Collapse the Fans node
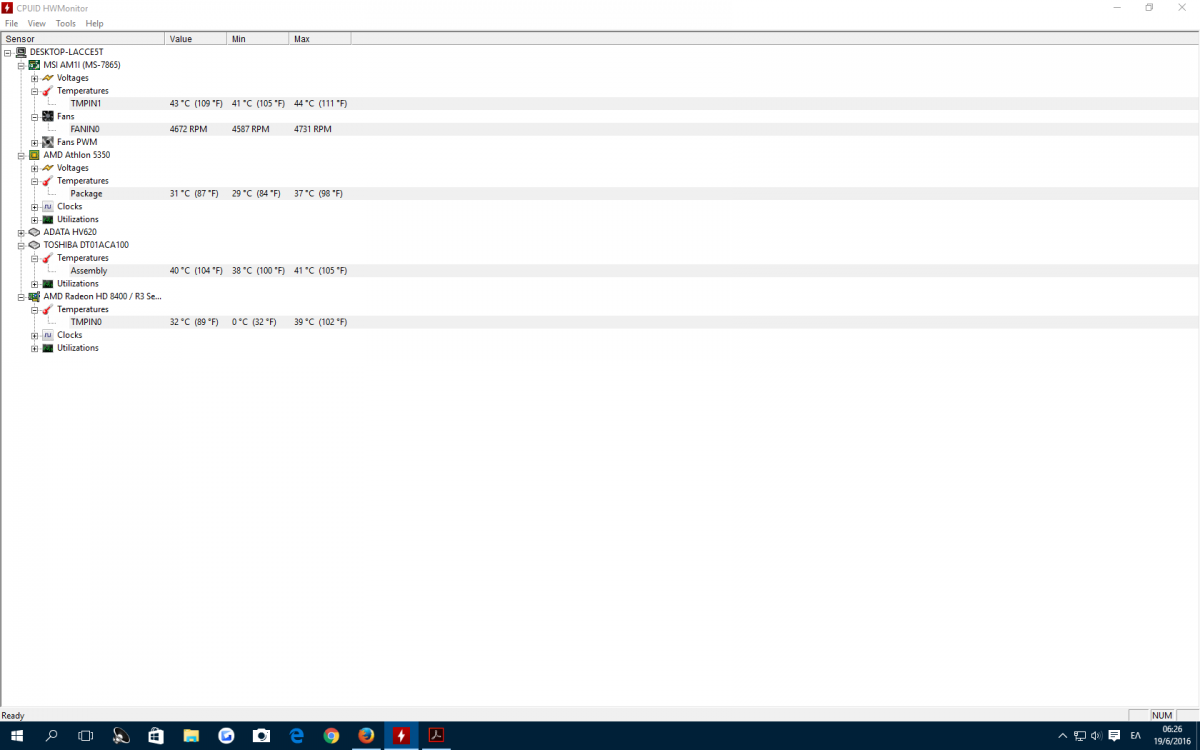This screenshot has height=750, width=1200. [34, 116]
